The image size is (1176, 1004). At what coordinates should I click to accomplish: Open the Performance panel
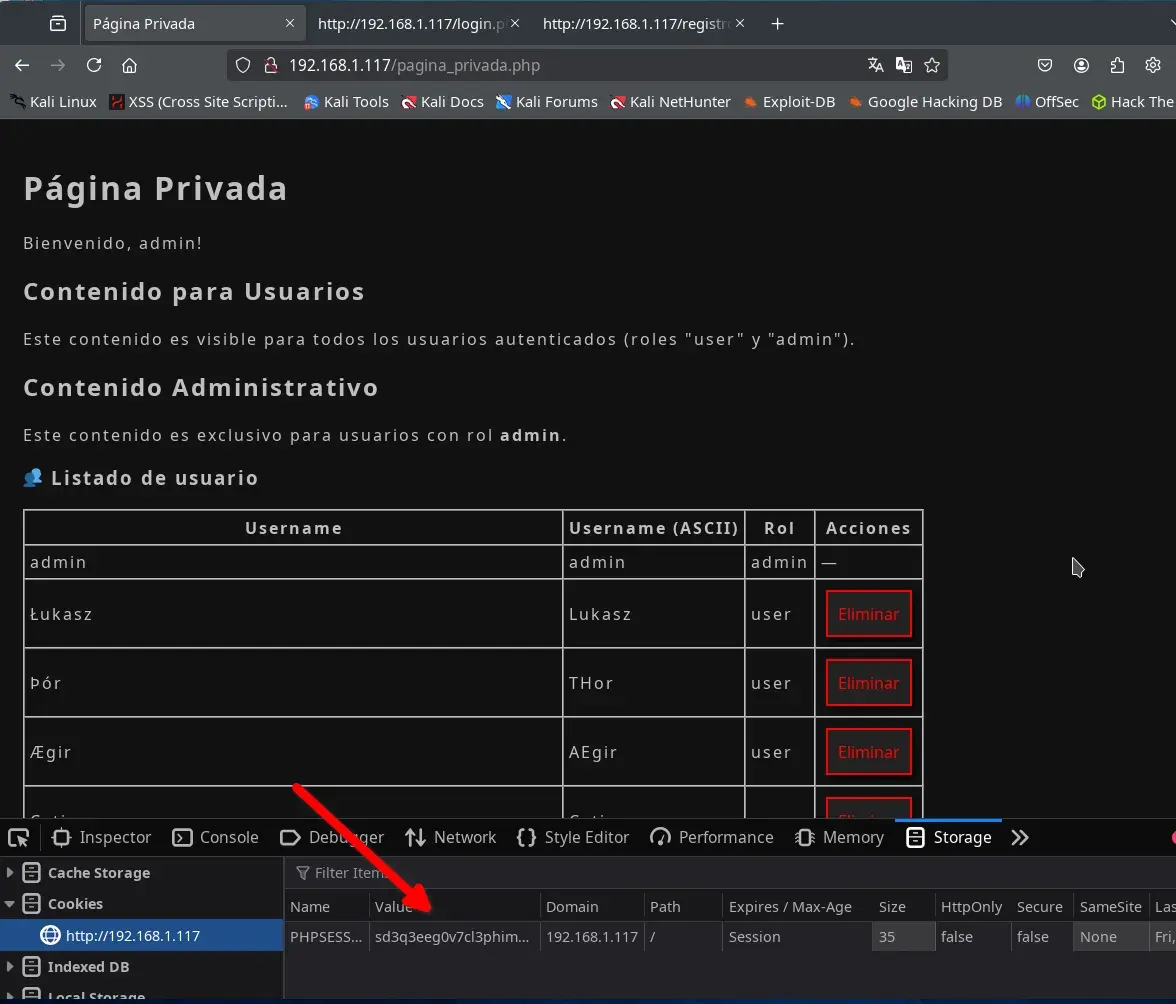(712, 838)
